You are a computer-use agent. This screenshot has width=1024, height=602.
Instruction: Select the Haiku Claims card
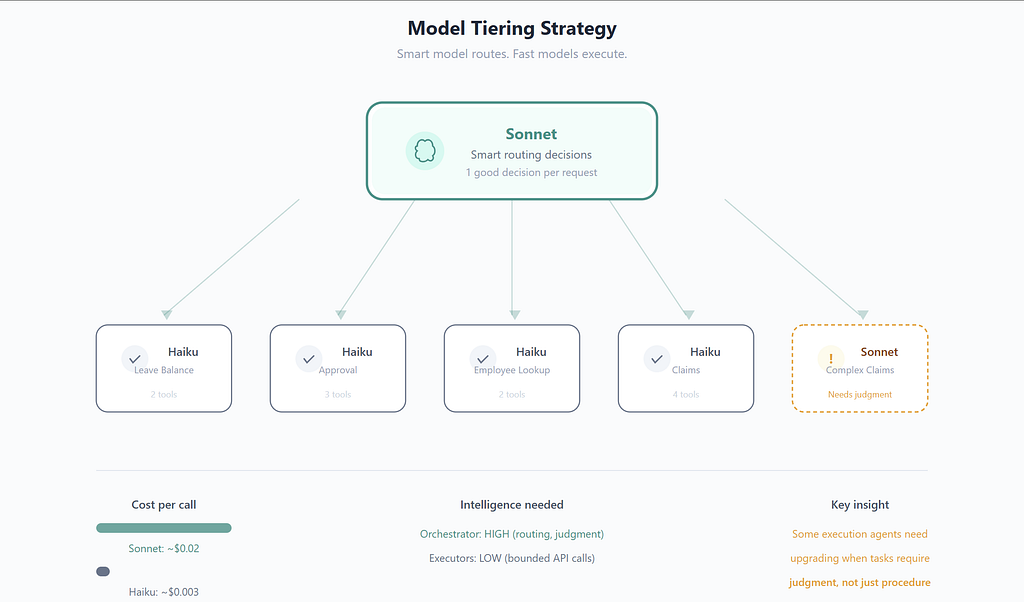tap(686, 368)
